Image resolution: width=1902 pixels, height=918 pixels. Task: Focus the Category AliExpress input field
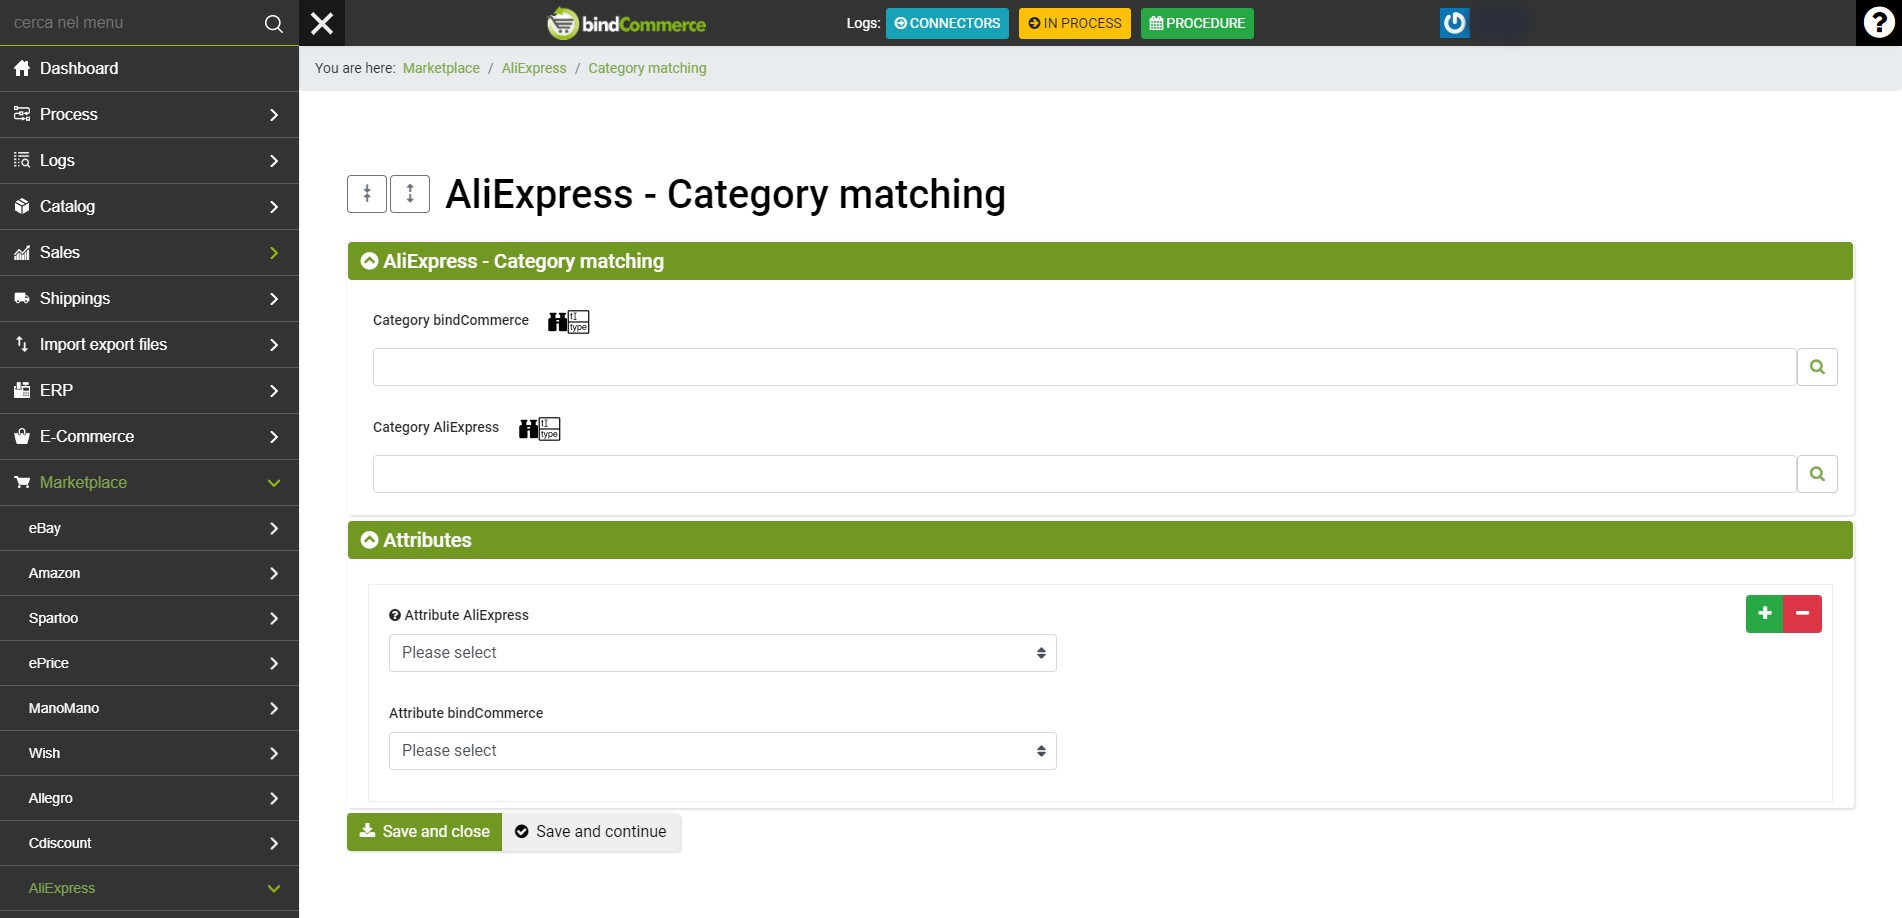coord(1084,474)
